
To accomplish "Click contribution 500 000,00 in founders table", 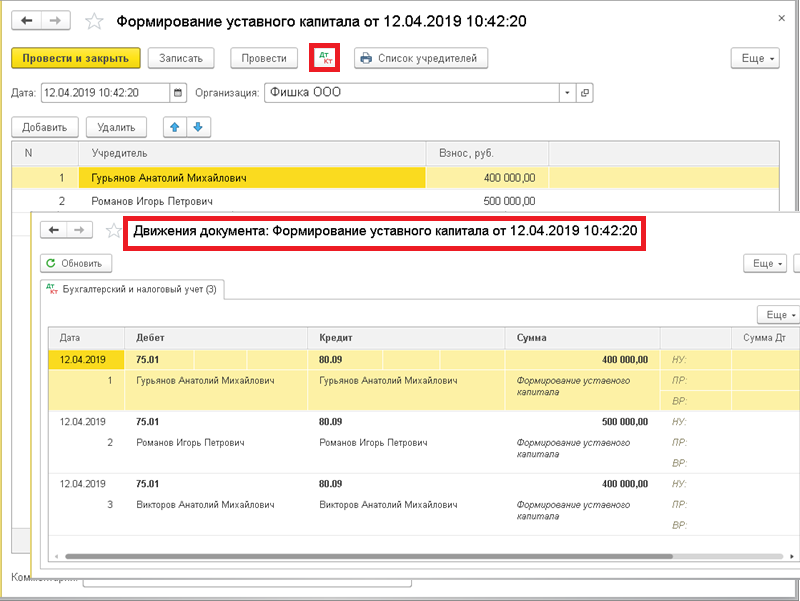I will click(x=487, y=201).
